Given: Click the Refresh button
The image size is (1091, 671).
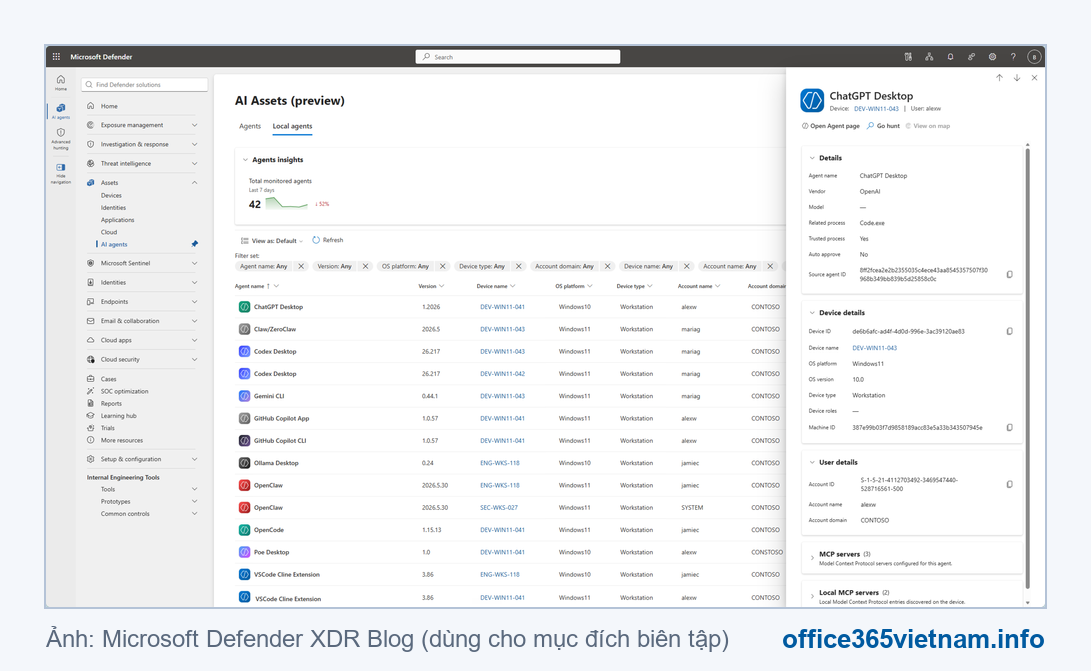Looking at the screenshot, I should coord(328,240).
